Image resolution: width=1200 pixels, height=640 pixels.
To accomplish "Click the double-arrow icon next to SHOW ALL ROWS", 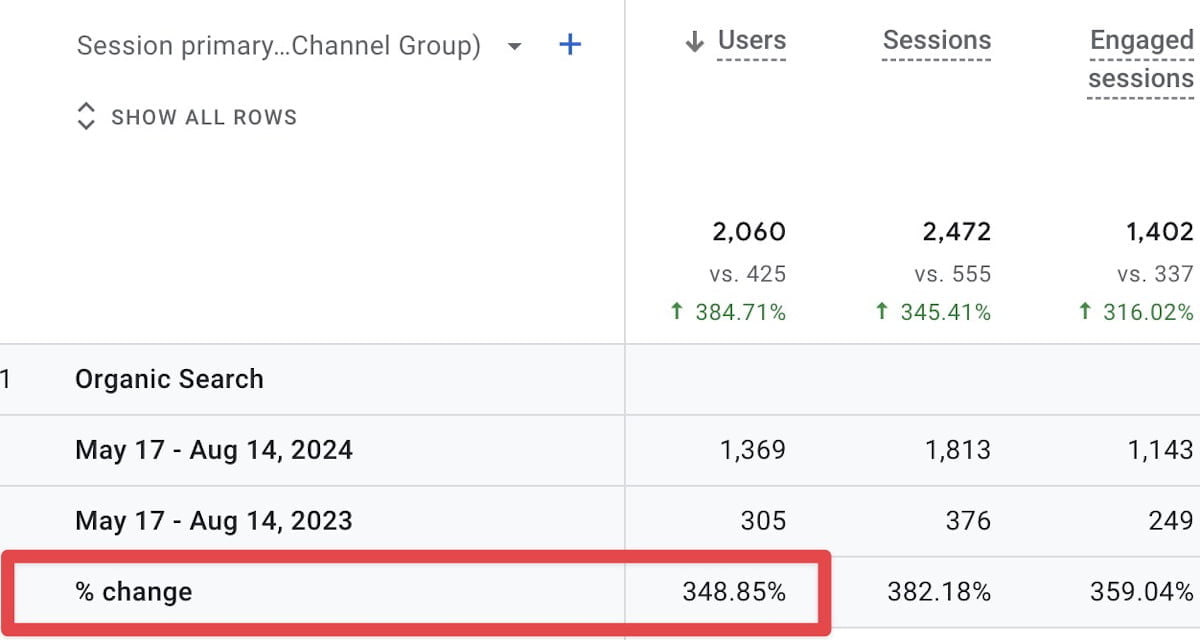I will (x=87, y=116).
